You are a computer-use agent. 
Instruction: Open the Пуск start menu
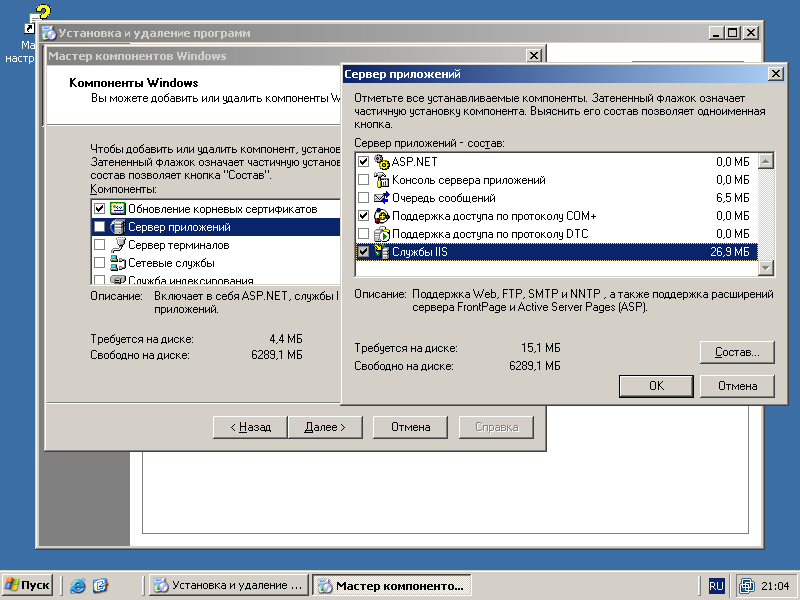coord(28,585)
